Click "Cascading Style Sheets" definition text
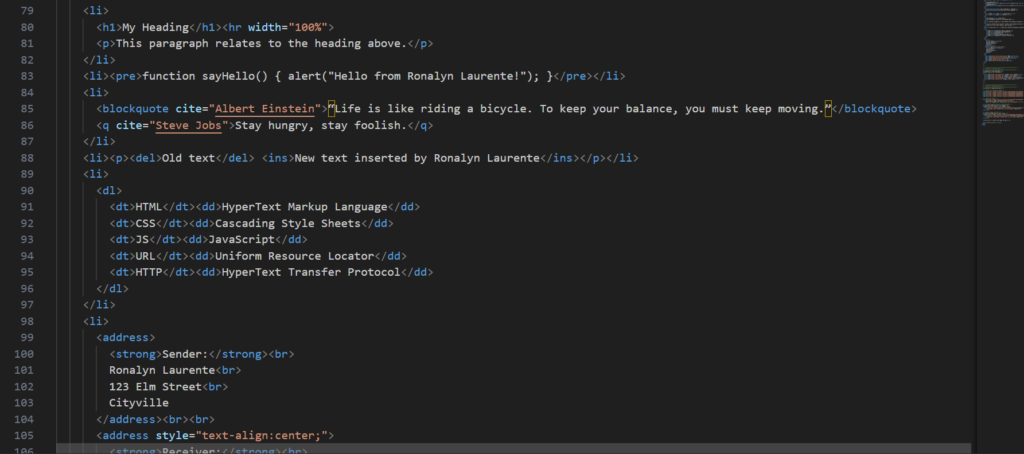 [x=288, y=223]
